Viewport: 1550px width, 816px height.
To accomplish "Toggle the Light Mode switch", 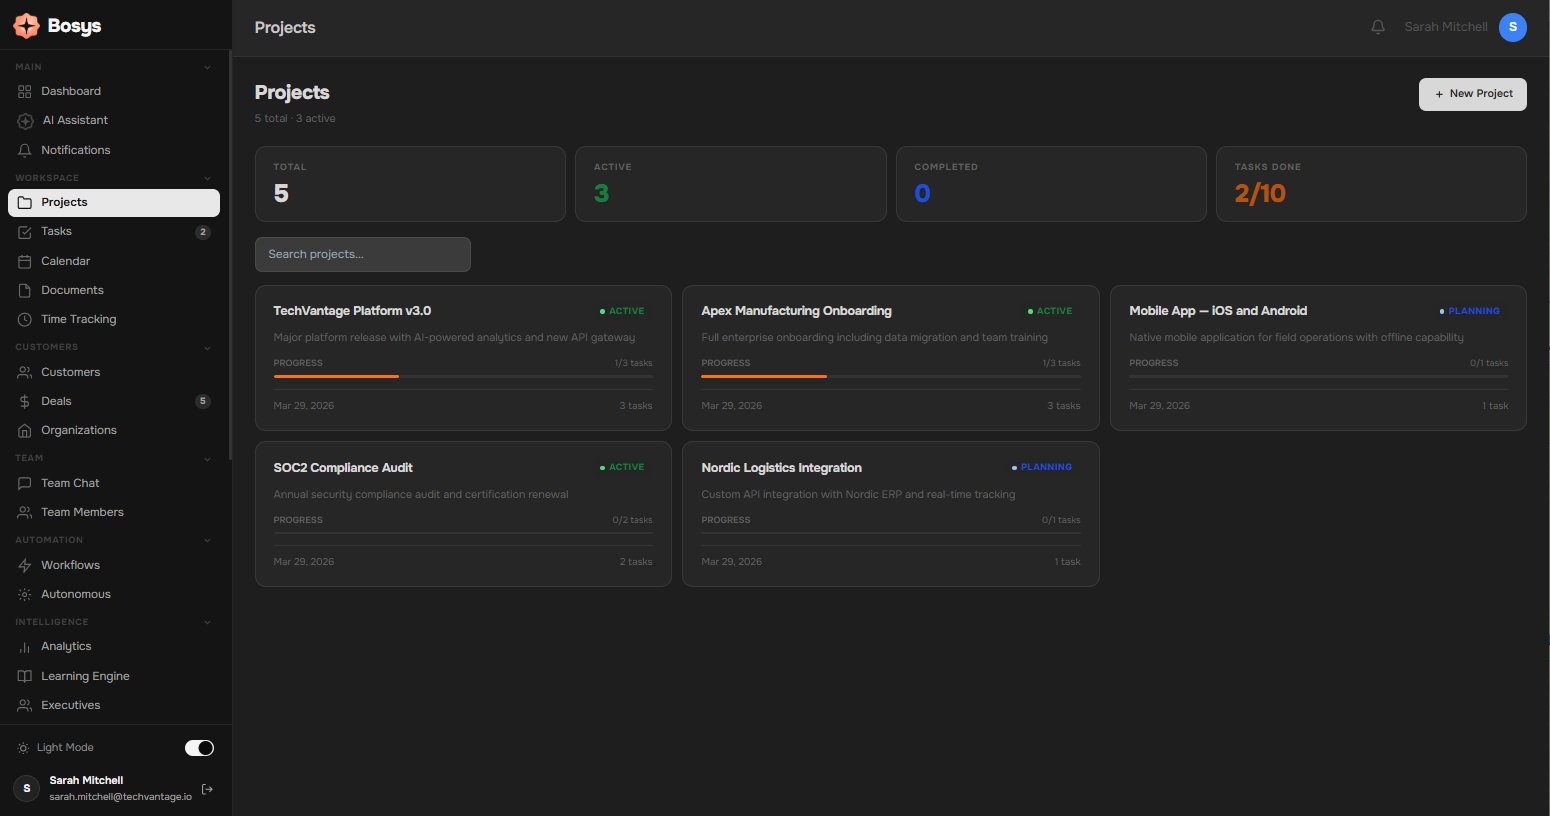I will (x=199, y=748).
